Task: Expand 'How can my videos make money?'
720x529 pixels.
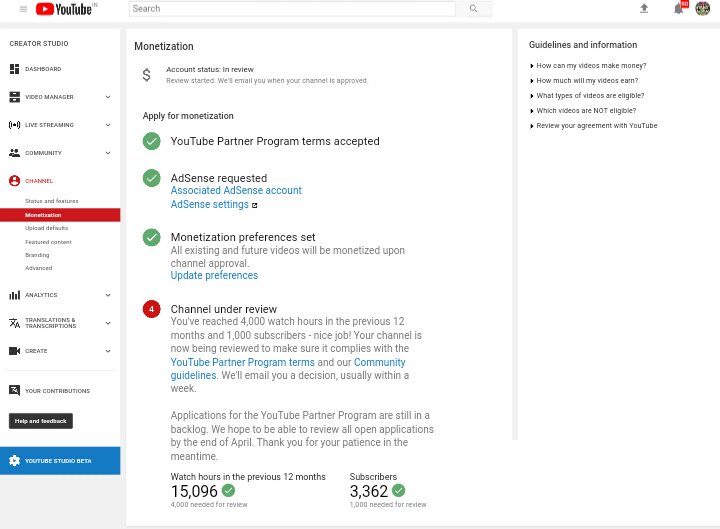Action: [588, 66]
